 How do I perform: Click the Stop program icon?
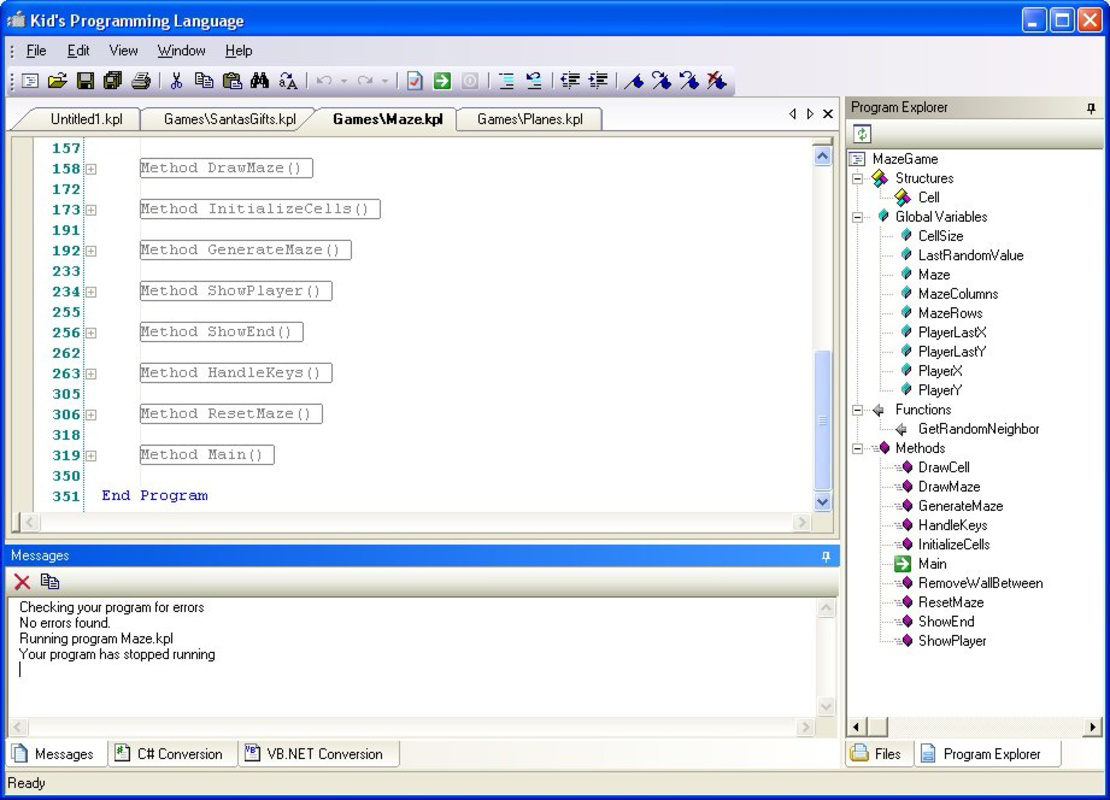tap(470, 81)
